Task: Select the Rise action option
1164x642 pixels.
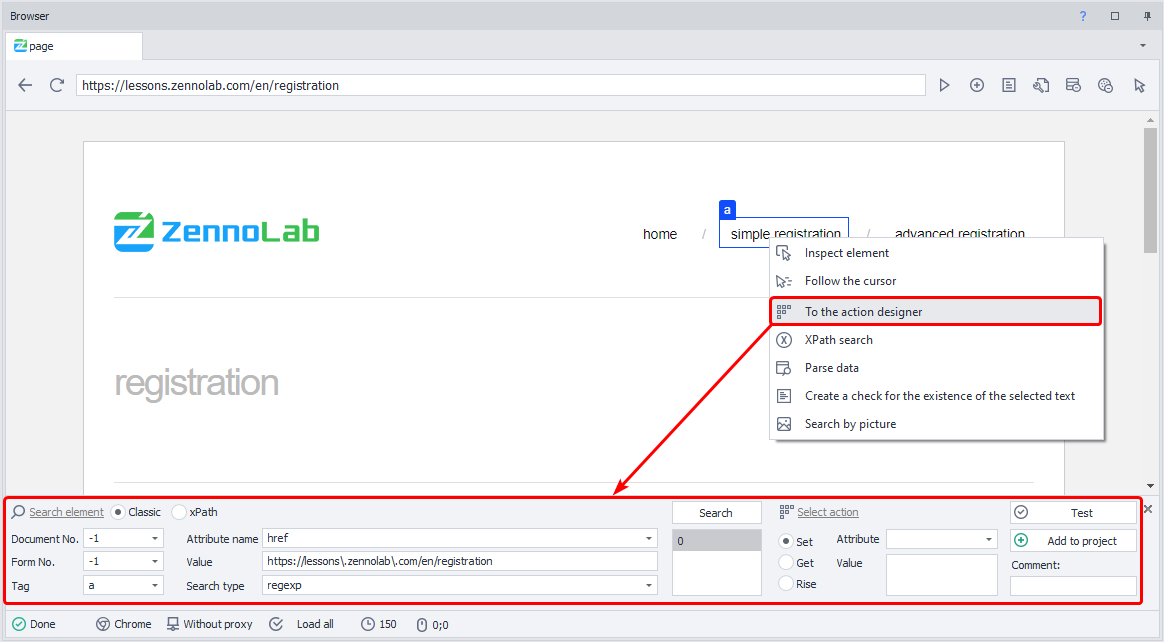Action: pos(786,584)
